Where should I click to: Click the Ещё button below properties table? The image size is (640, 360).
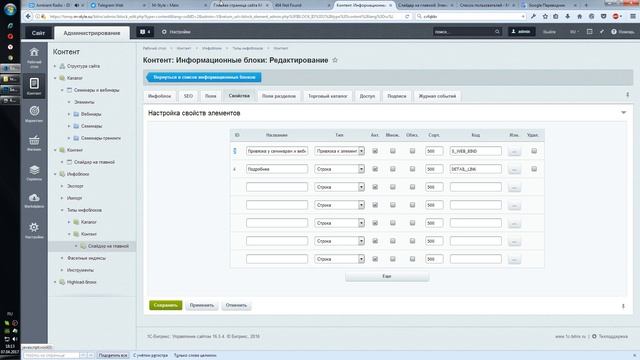(x=387, y=276)
